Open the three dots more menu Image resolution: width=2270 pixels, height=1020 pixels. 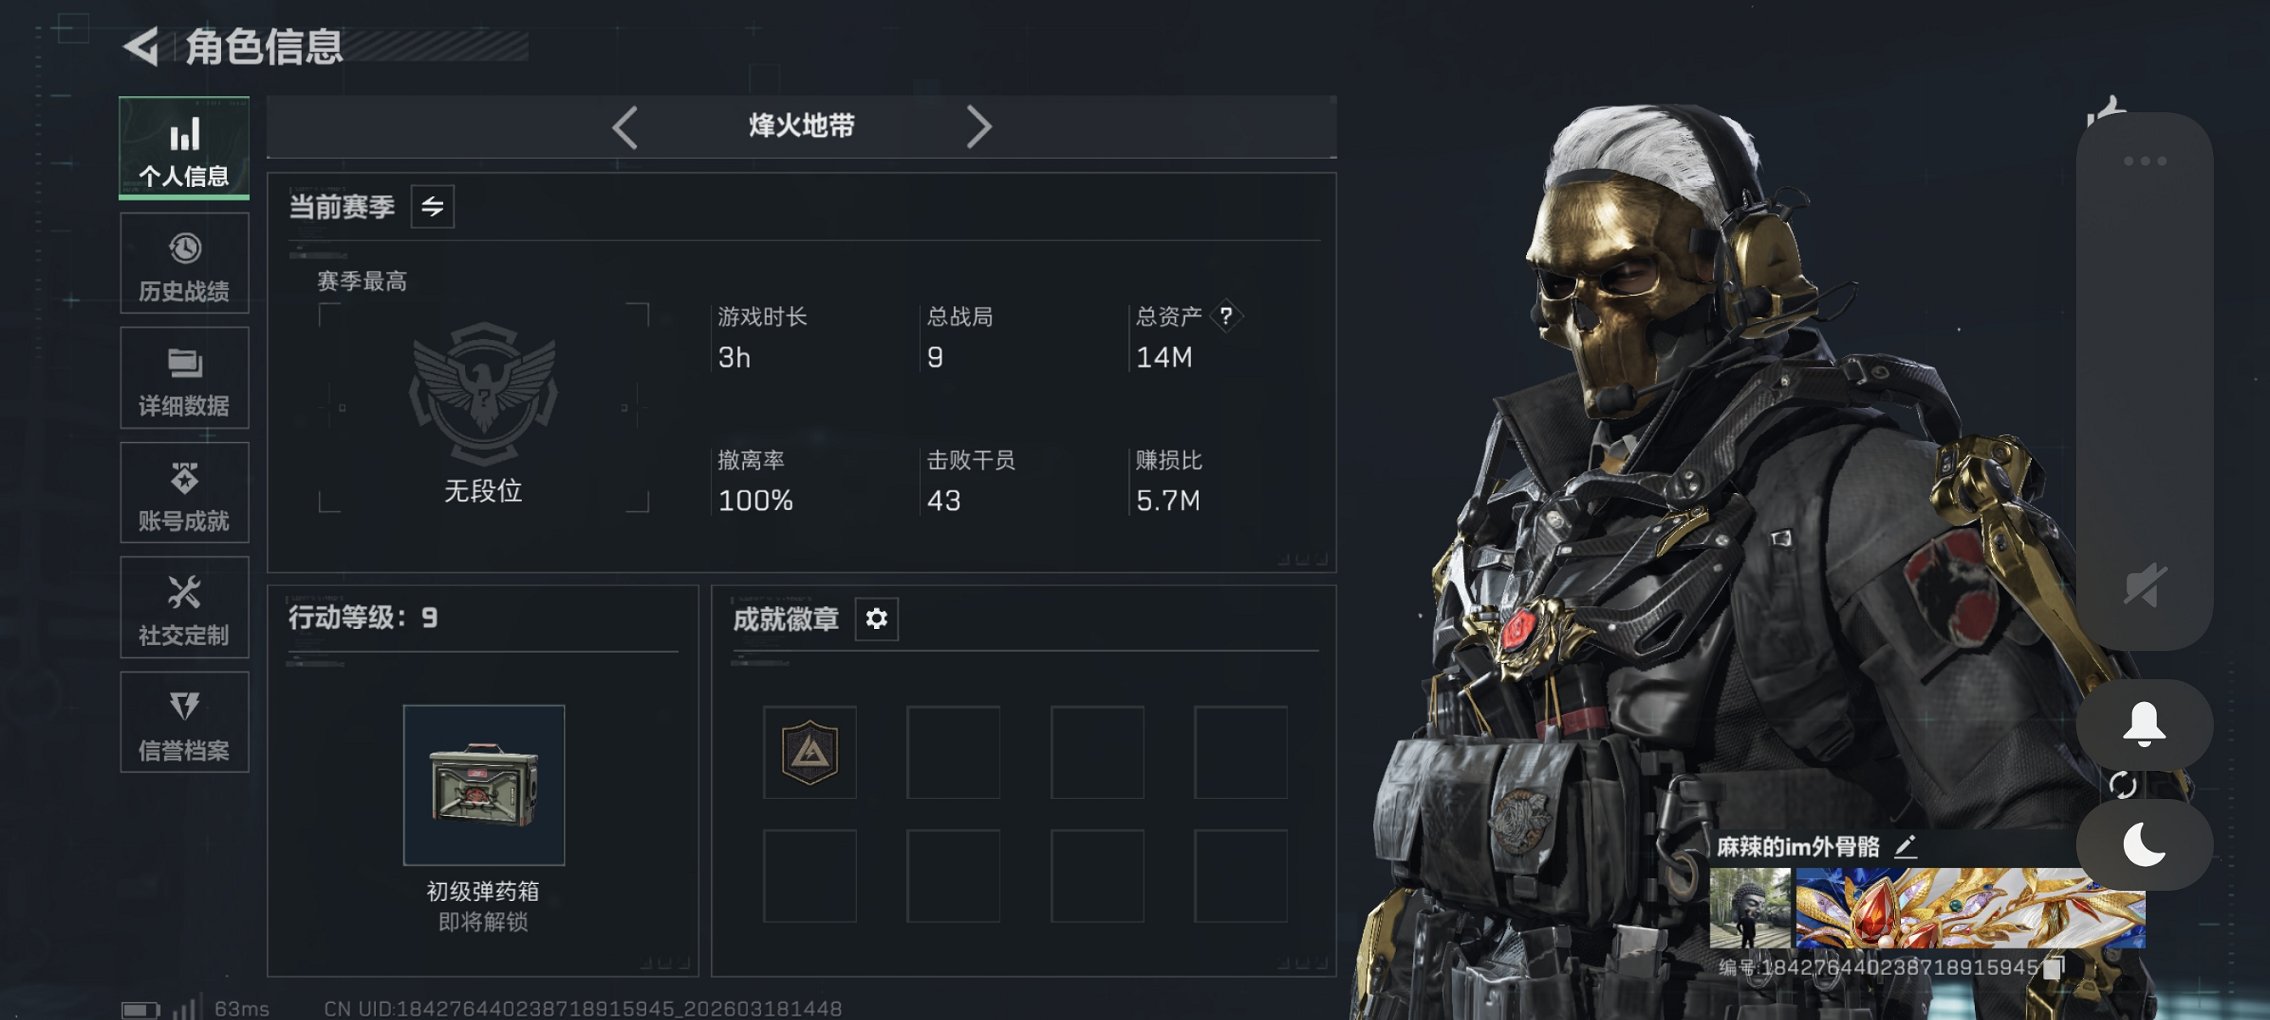(2145, 161)
